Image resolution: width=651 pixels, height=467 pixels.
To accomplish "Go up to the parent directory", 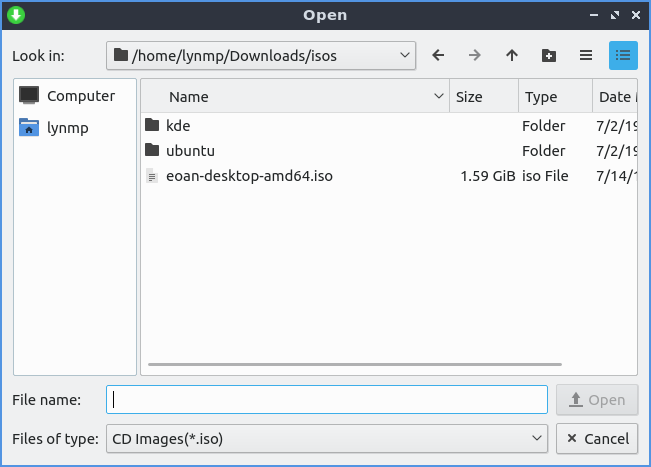I will tap(512, 56).
